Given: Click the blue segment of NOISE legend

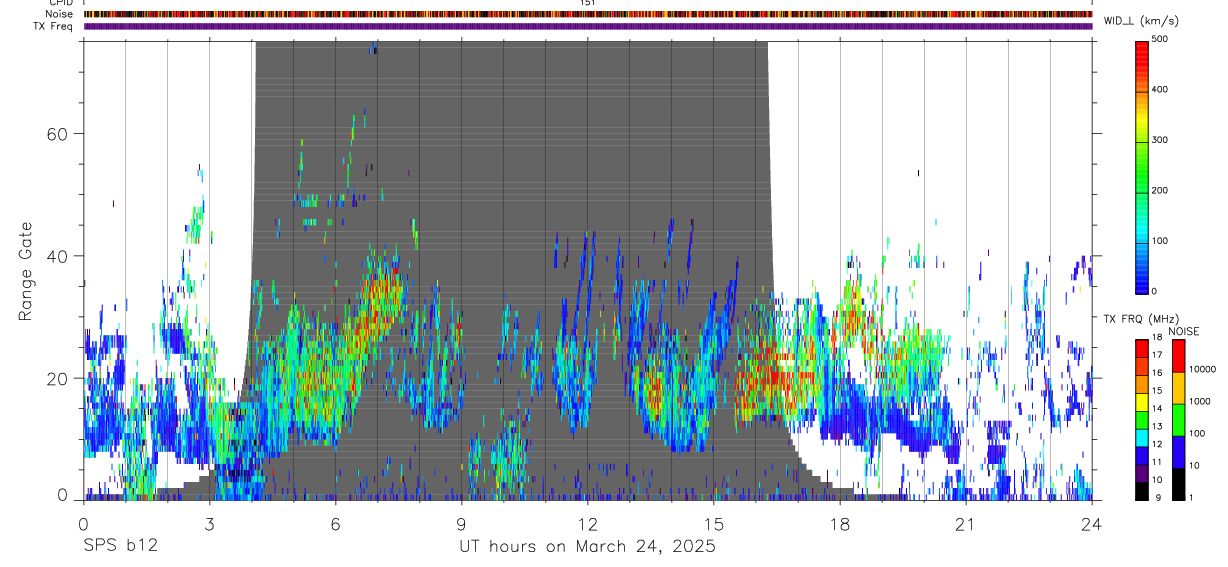Looking at the screenshot, I should 1177,452.
